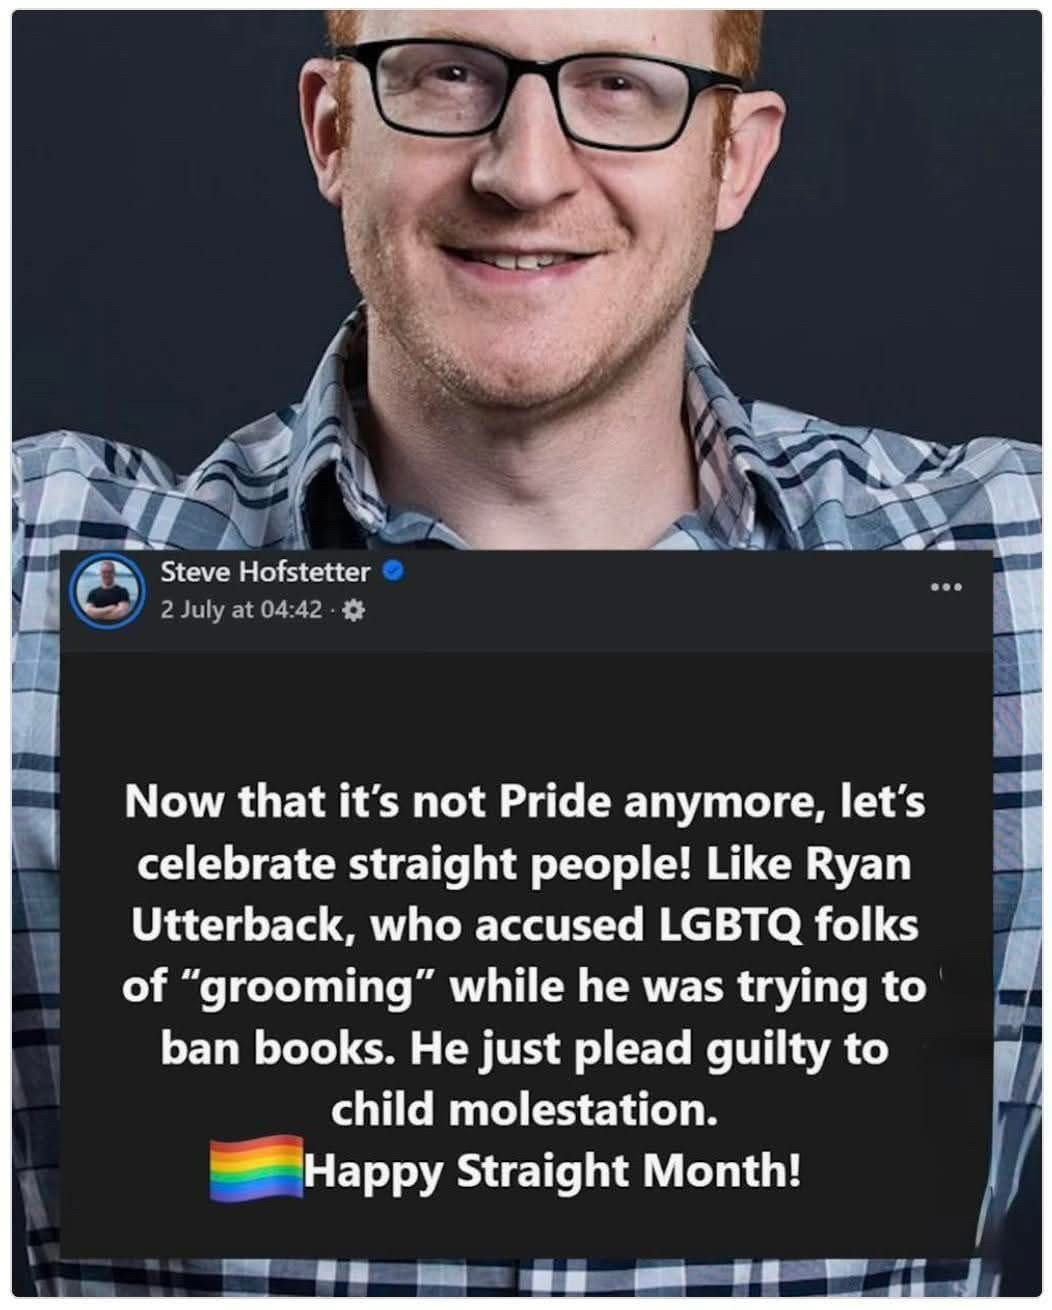
Task: Click the gear icon beside the timestamp
Action: pos(352,609)
